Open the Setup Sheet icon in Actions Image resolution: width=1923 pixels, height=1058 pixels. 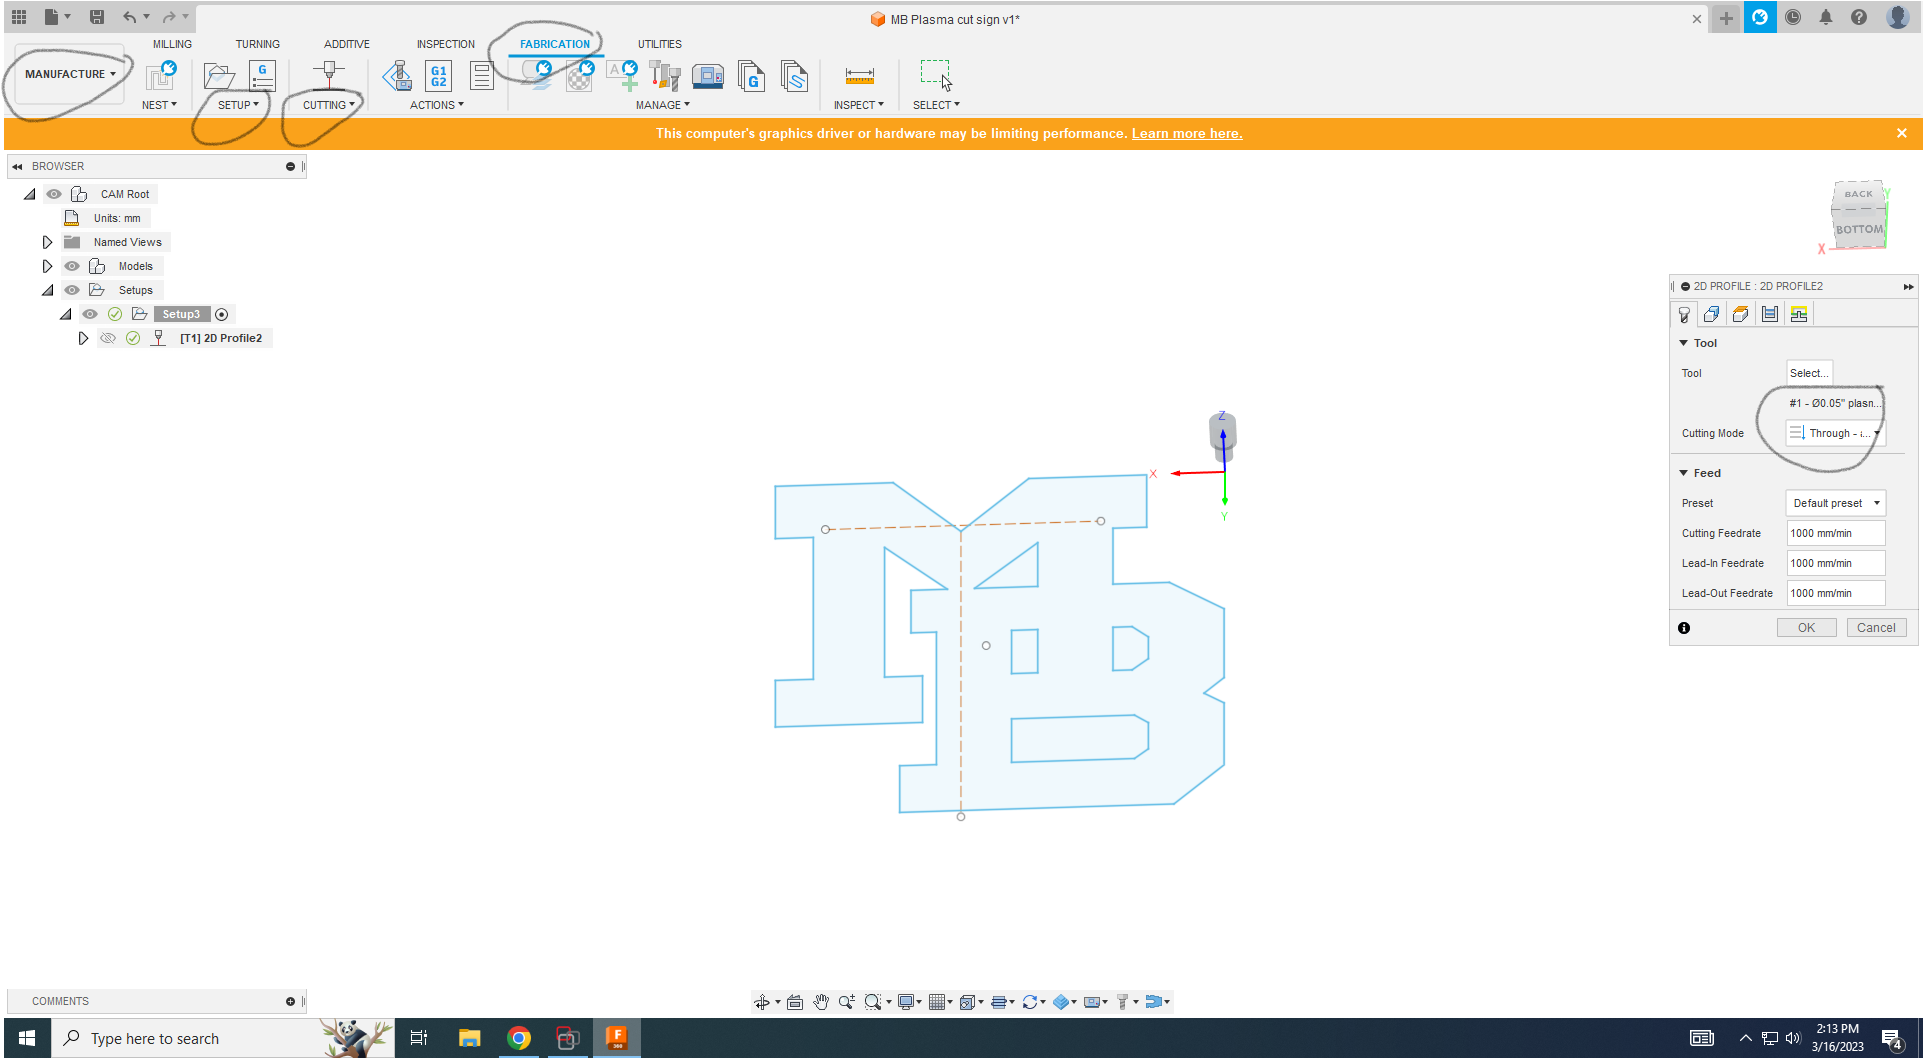click(x=481, y=76)
